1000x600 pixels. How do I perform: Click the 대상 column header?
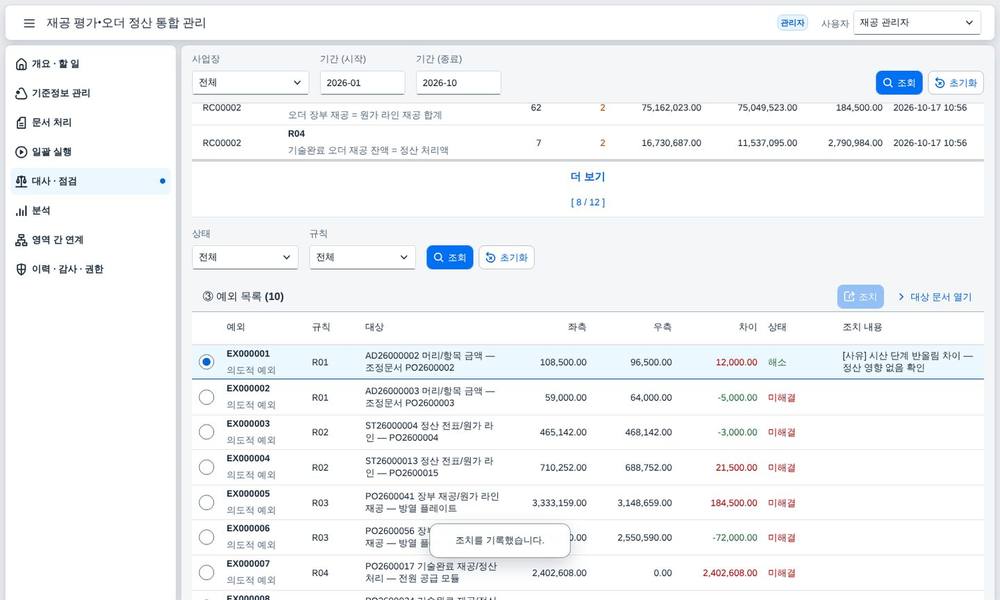click(x=374, y=327)
